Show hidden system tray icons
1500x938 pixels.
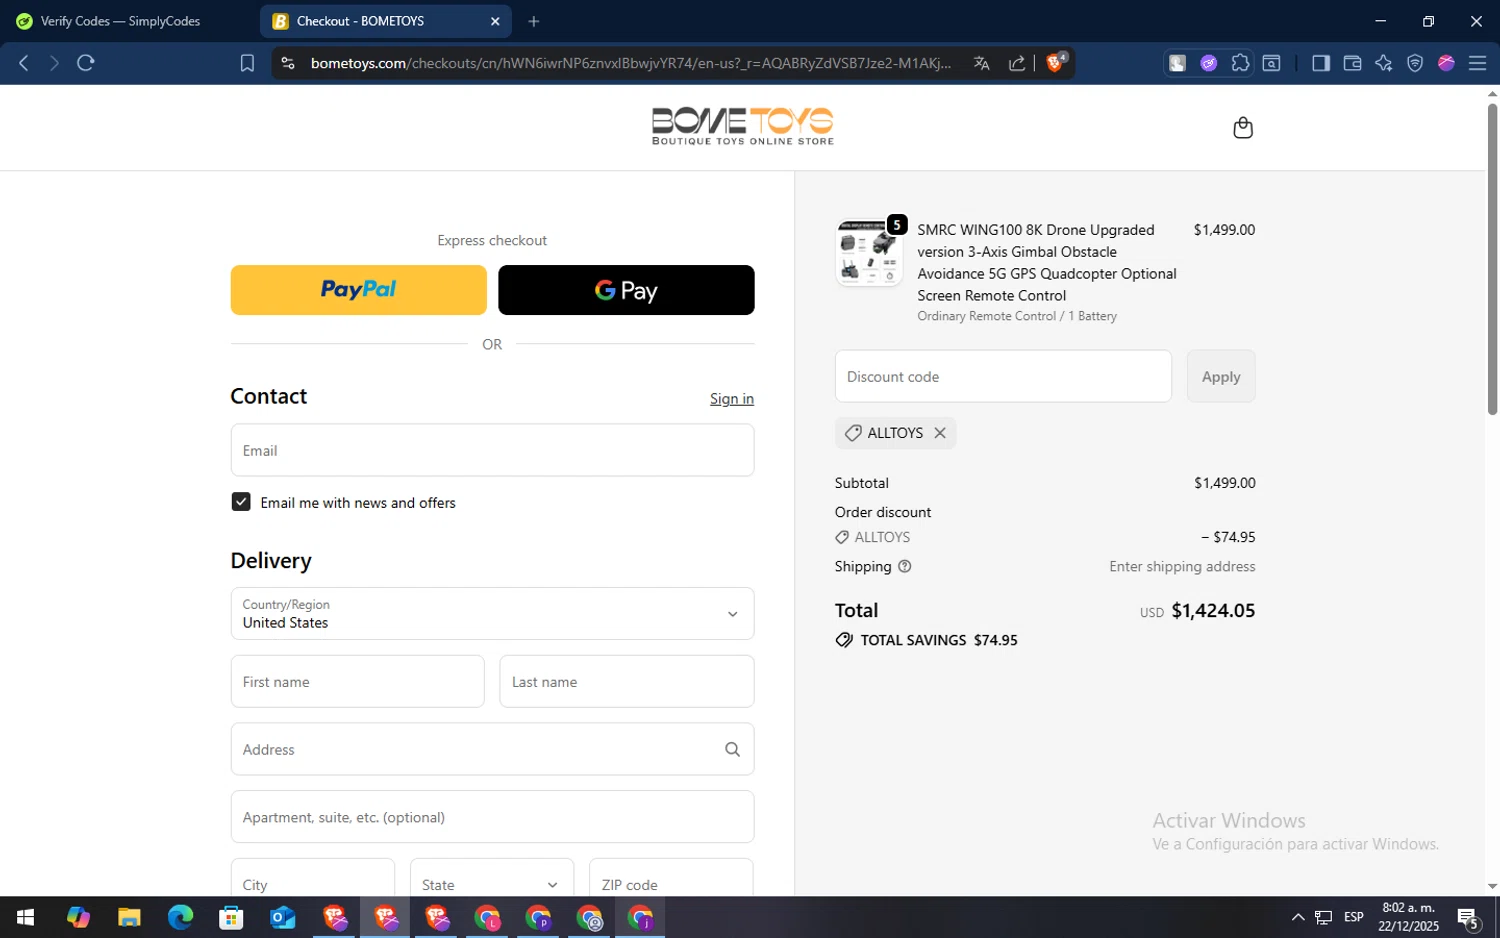coord(1298,917)
